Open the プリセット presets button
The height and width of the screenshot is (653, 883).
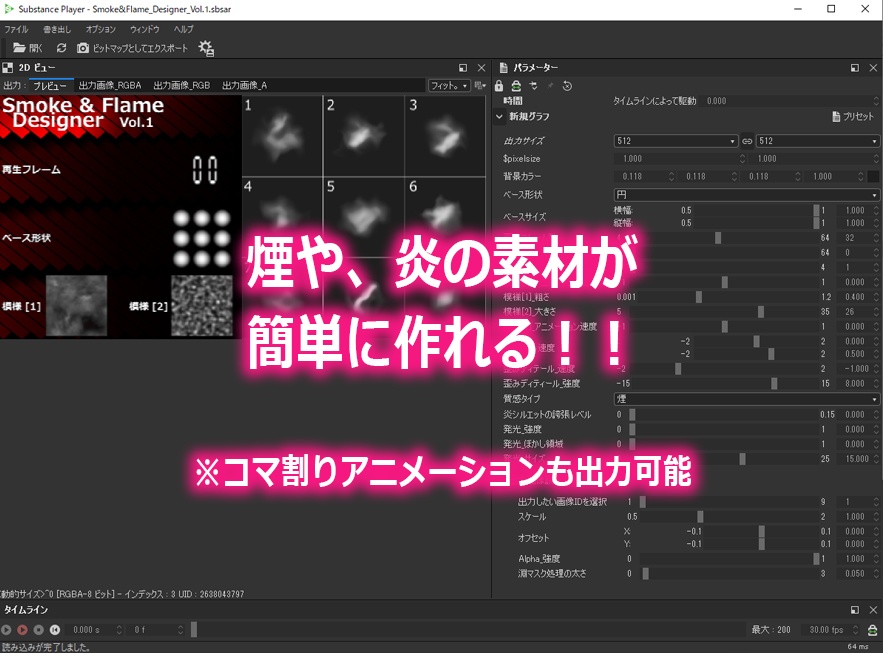[853, 116]
